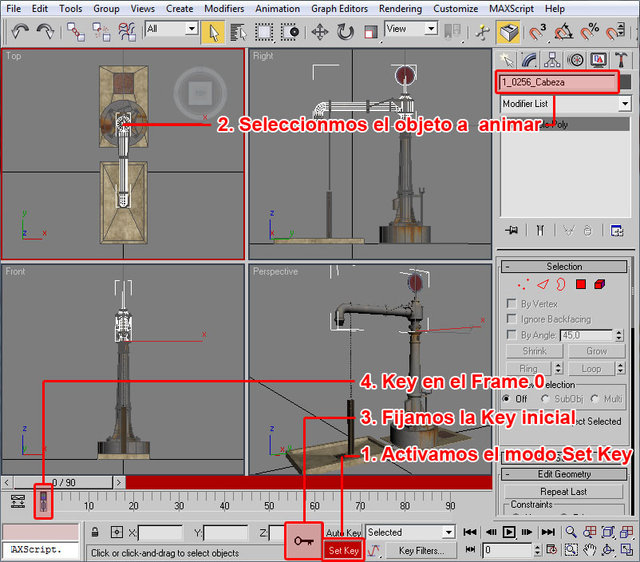Open the Utilities hammer panel tab
The width and height of the screenshot is (640, 562).
click(x=621, y=61)
